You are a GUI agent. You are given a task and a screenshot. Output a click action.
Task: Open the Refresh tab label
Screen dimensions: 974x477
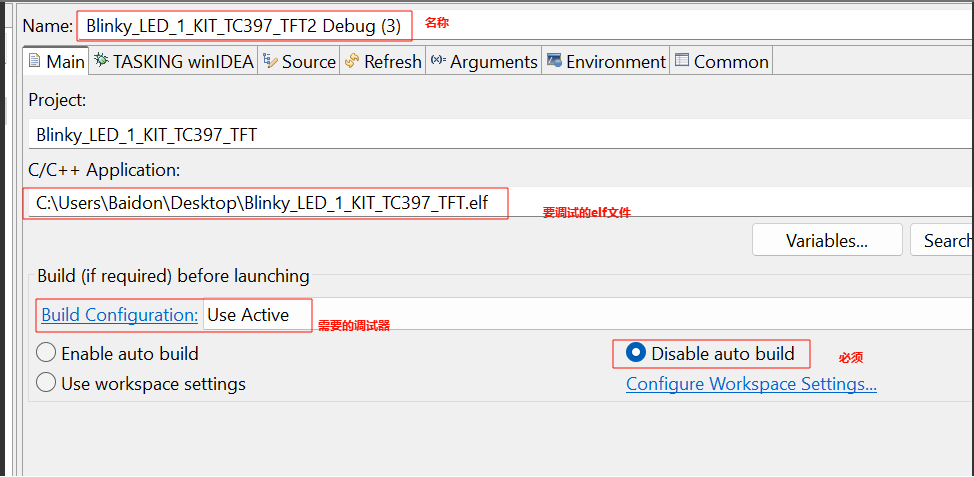pyautogui.click(x=392, y=61)
